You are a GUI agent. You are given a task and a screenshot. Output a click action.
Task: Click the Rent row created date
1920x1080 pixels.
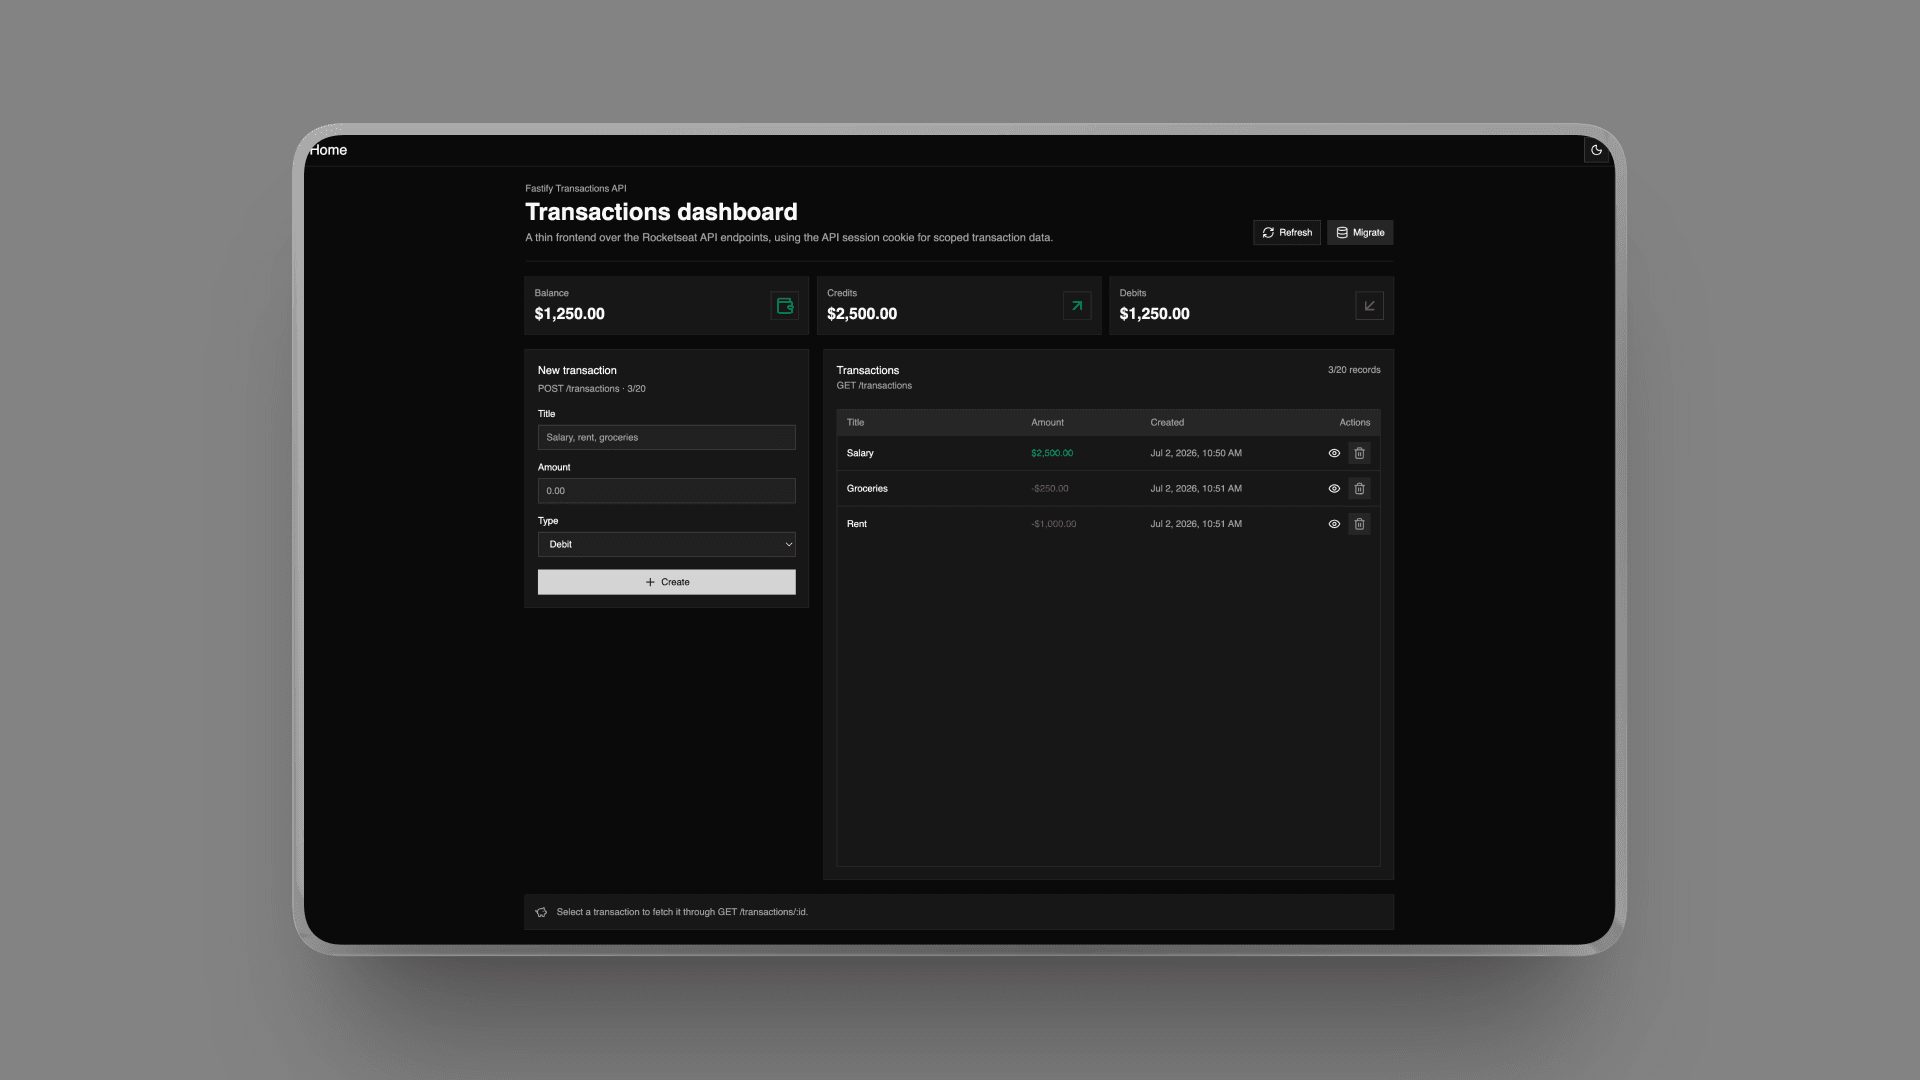(x=1196, y=524)
